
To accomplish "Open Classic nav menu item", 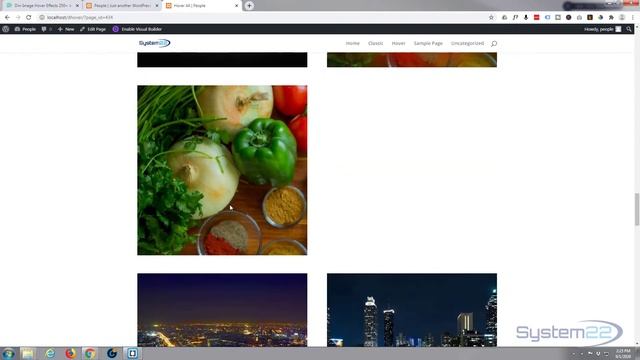I will pos(376,43).
